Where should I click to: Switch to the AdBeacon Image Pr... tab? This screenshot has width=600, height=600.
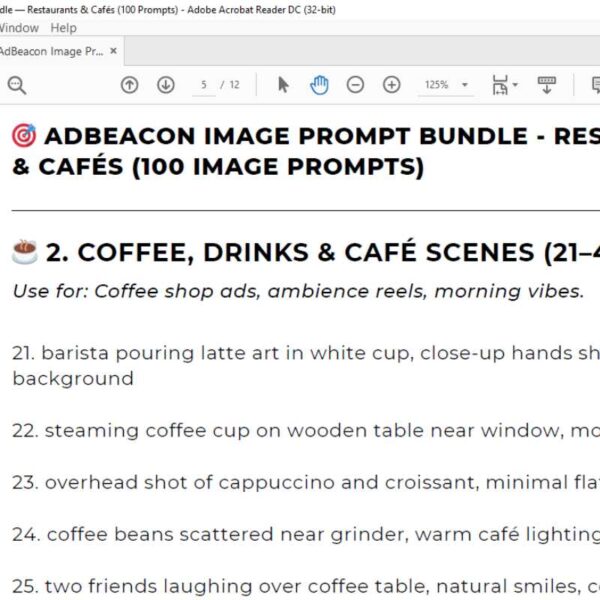pos(50,51)
